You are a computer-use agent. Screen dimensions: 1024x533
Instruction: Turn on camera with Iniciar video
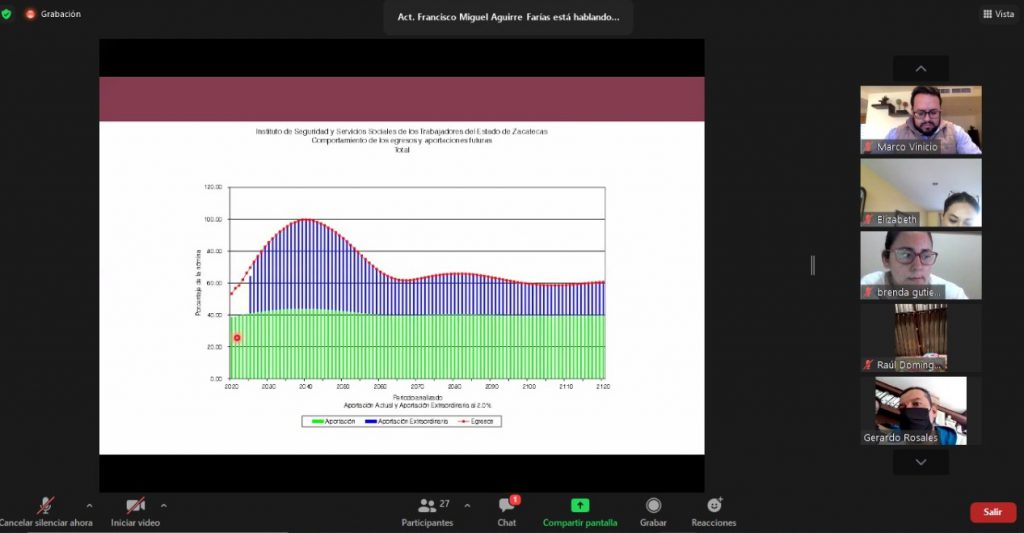coord(135,506)
